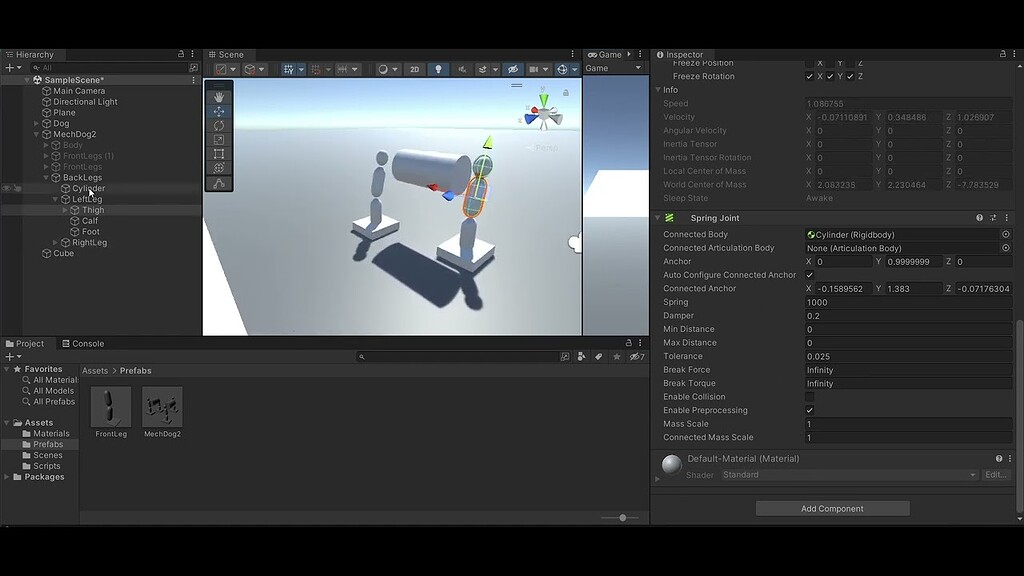Image resolution: width=1024 pixels, height=576 pixels.
Task: Disable Auto Configure Connected Anchor
Action: (810, 275)
